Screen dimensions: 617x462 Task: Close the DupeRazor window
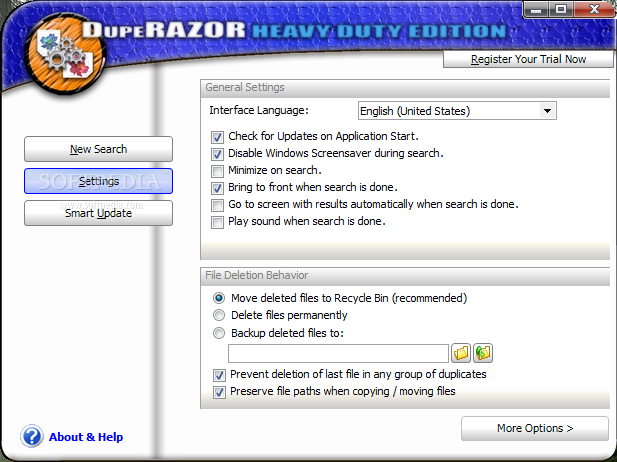[x=594, y=9]
